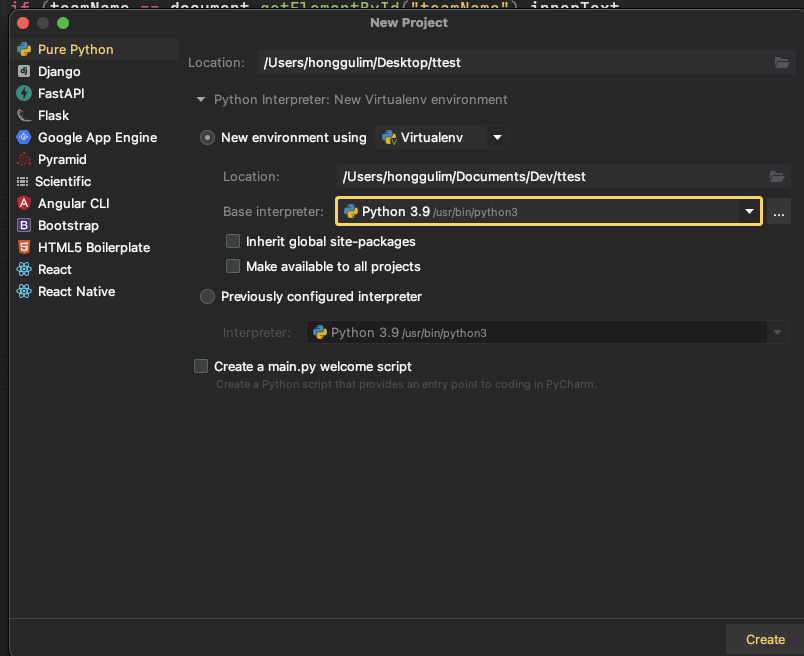This screenshot has height=656, width=804.
Task: Click the ellipsis button beside Base interpreter
Action: 778,212
